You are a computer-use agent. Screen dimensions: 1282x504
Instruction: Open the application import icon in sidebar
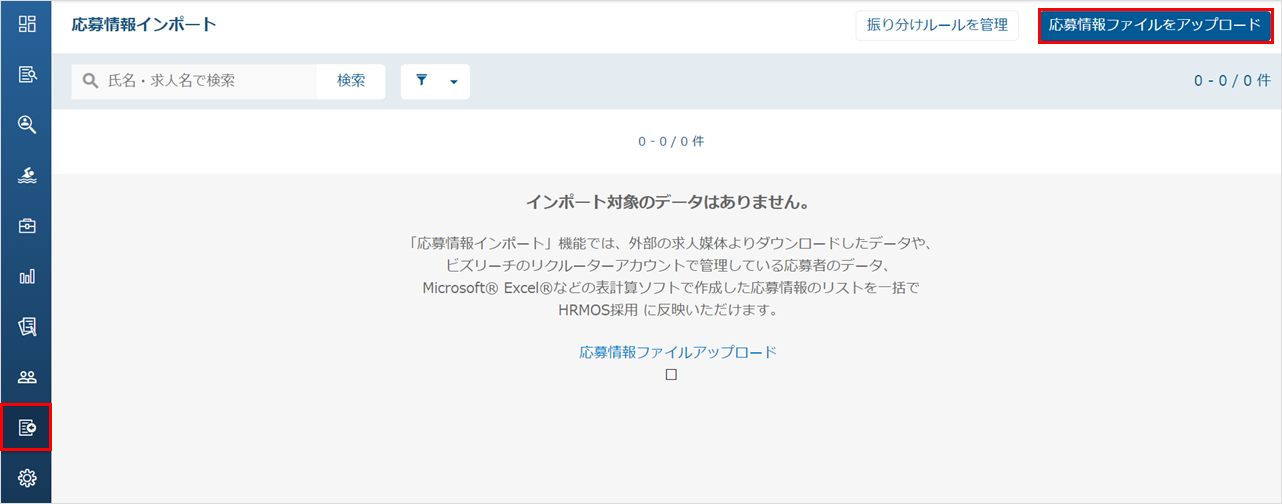click(27, 428)
